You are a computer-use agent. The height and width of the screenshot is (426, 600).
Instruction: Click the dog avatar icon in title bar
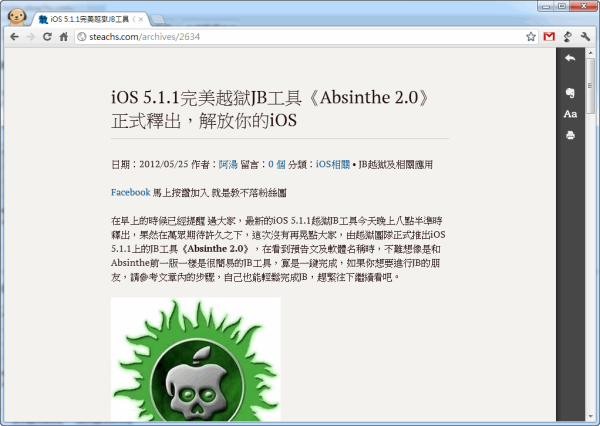(17, 16)
